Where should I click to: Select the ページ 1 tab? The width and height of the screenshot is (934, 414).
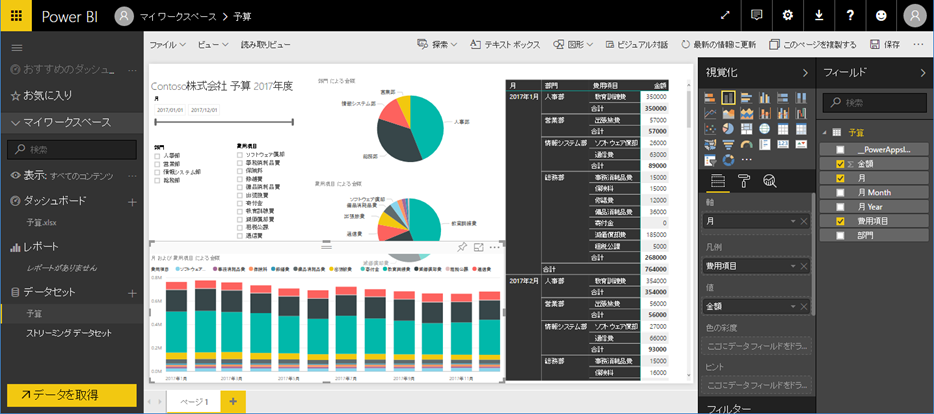tap(194, 401)
